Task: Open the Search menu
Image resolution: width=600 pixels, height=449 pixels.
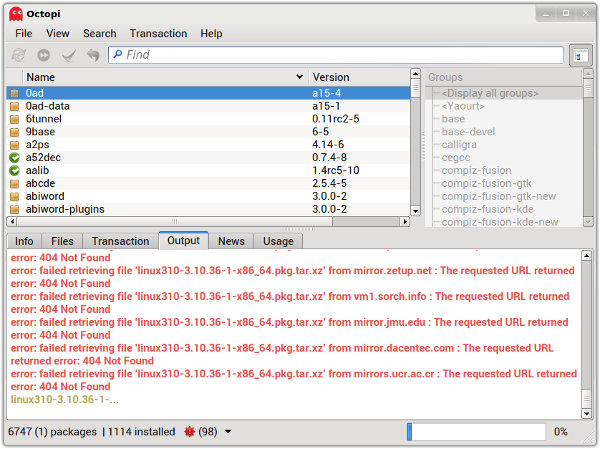Action: [100, 34]
